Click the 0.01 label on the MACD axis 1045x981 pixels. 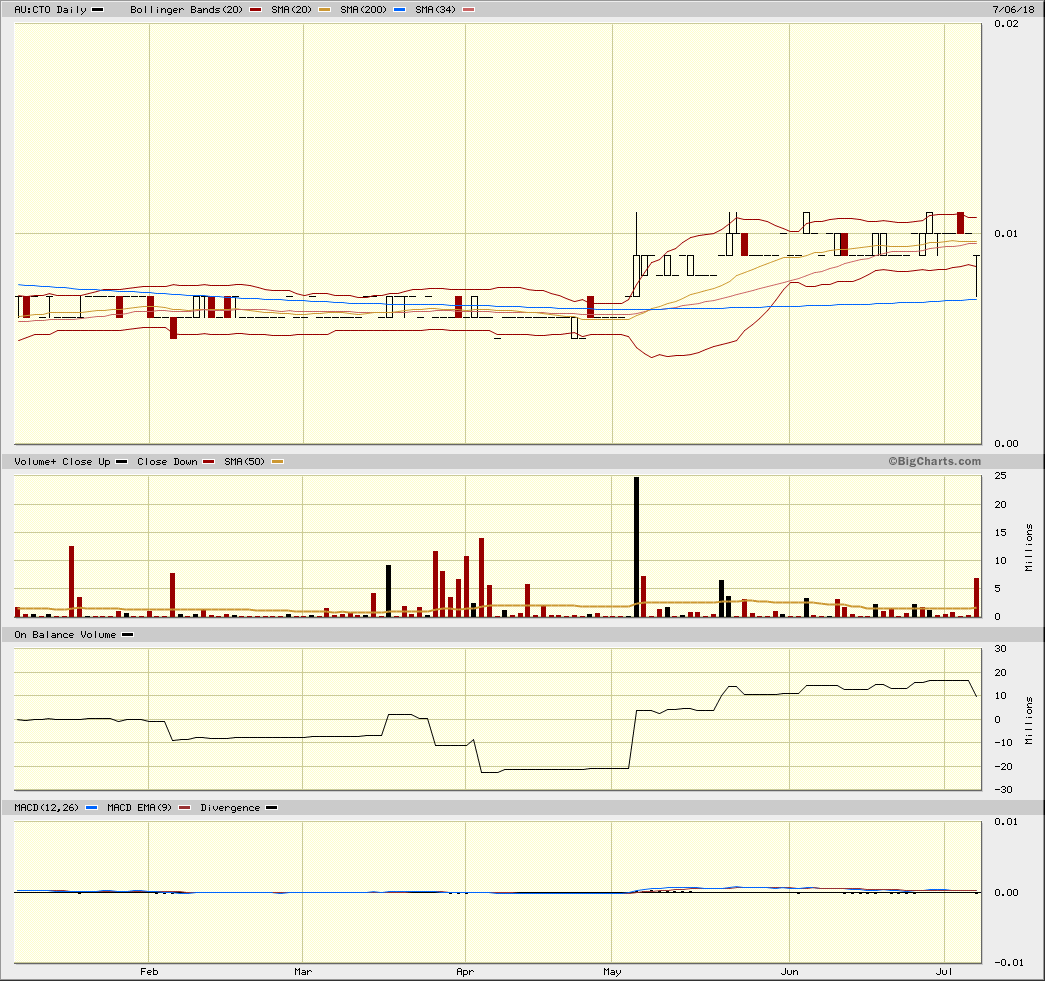[1006, 822]
